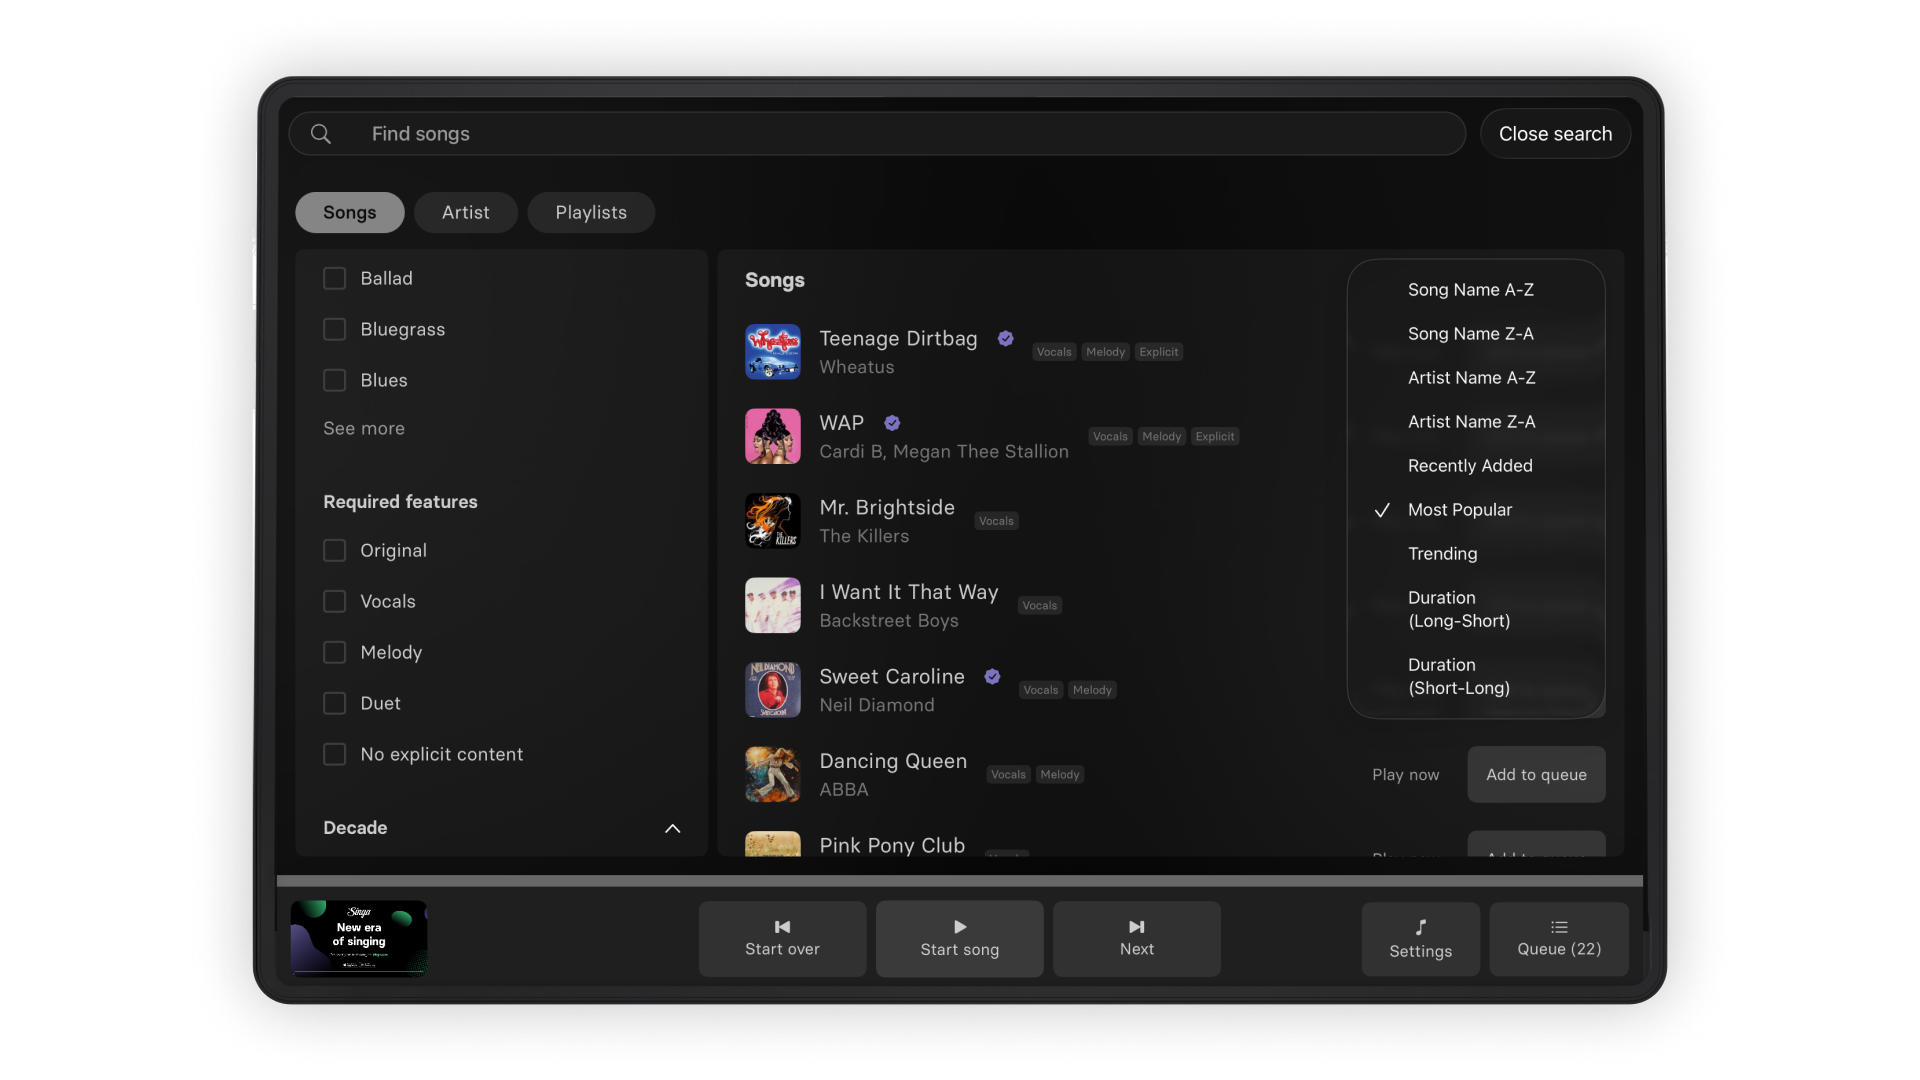Tick the Bluegrass genre checkbox
This screenshot has height=1080, width=1920.
[x=334, y=329]
